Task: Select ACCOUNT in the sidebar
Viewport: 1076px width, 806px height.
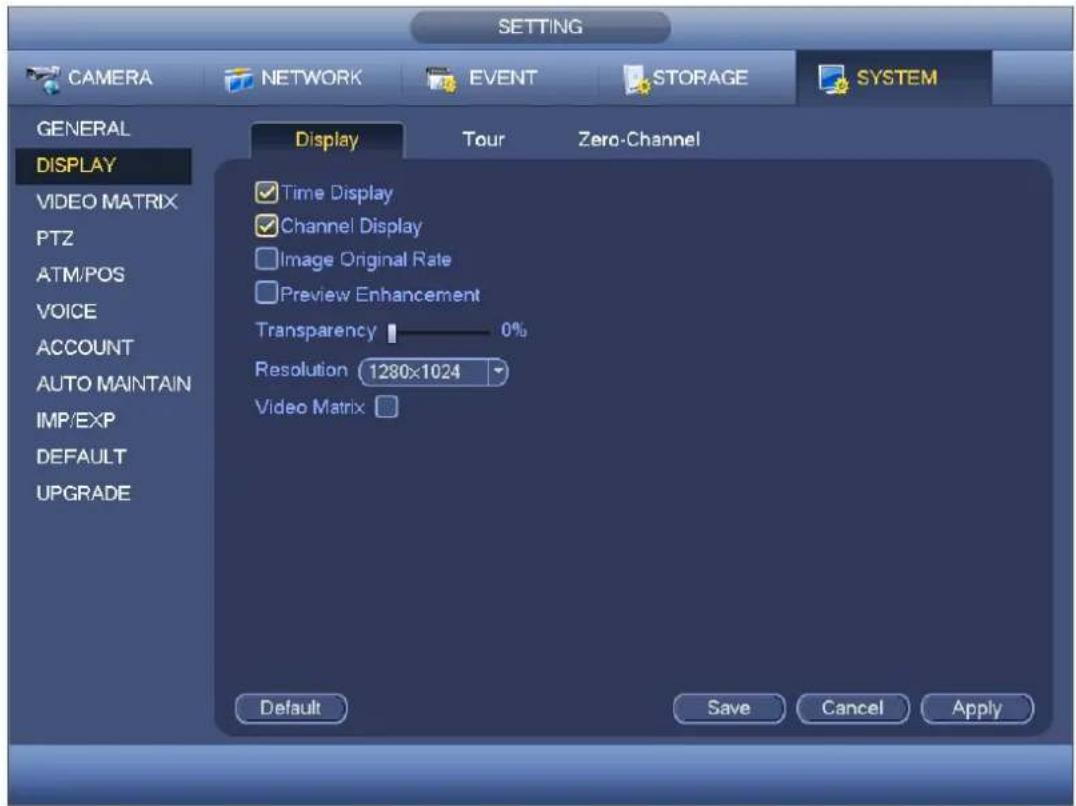Action: [85, 347]
